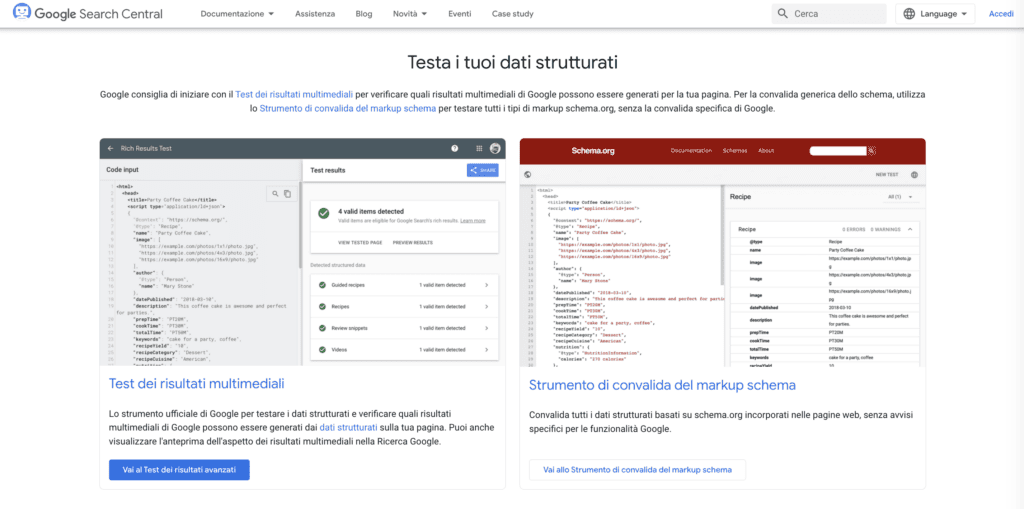Click the Accedi sign-in link
The image size is (1024, 509).
point(1001,14)
